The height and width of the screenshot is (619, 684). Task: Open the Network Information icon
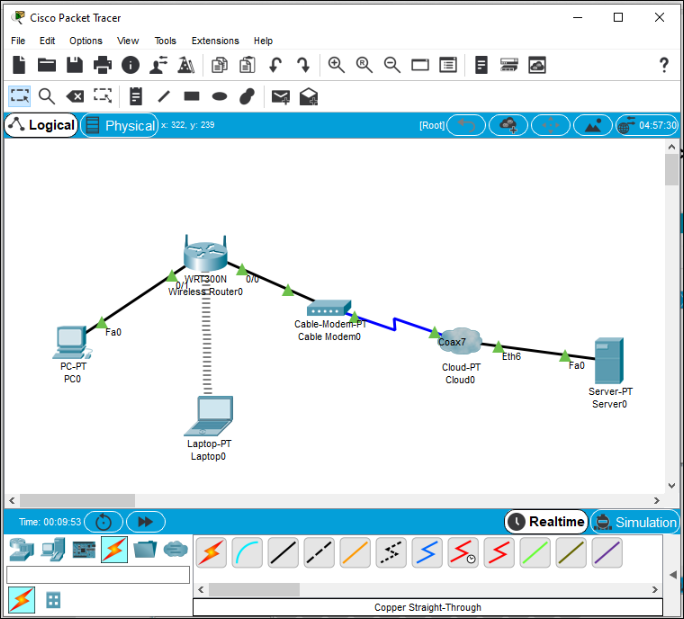click(x=130, y=65)
